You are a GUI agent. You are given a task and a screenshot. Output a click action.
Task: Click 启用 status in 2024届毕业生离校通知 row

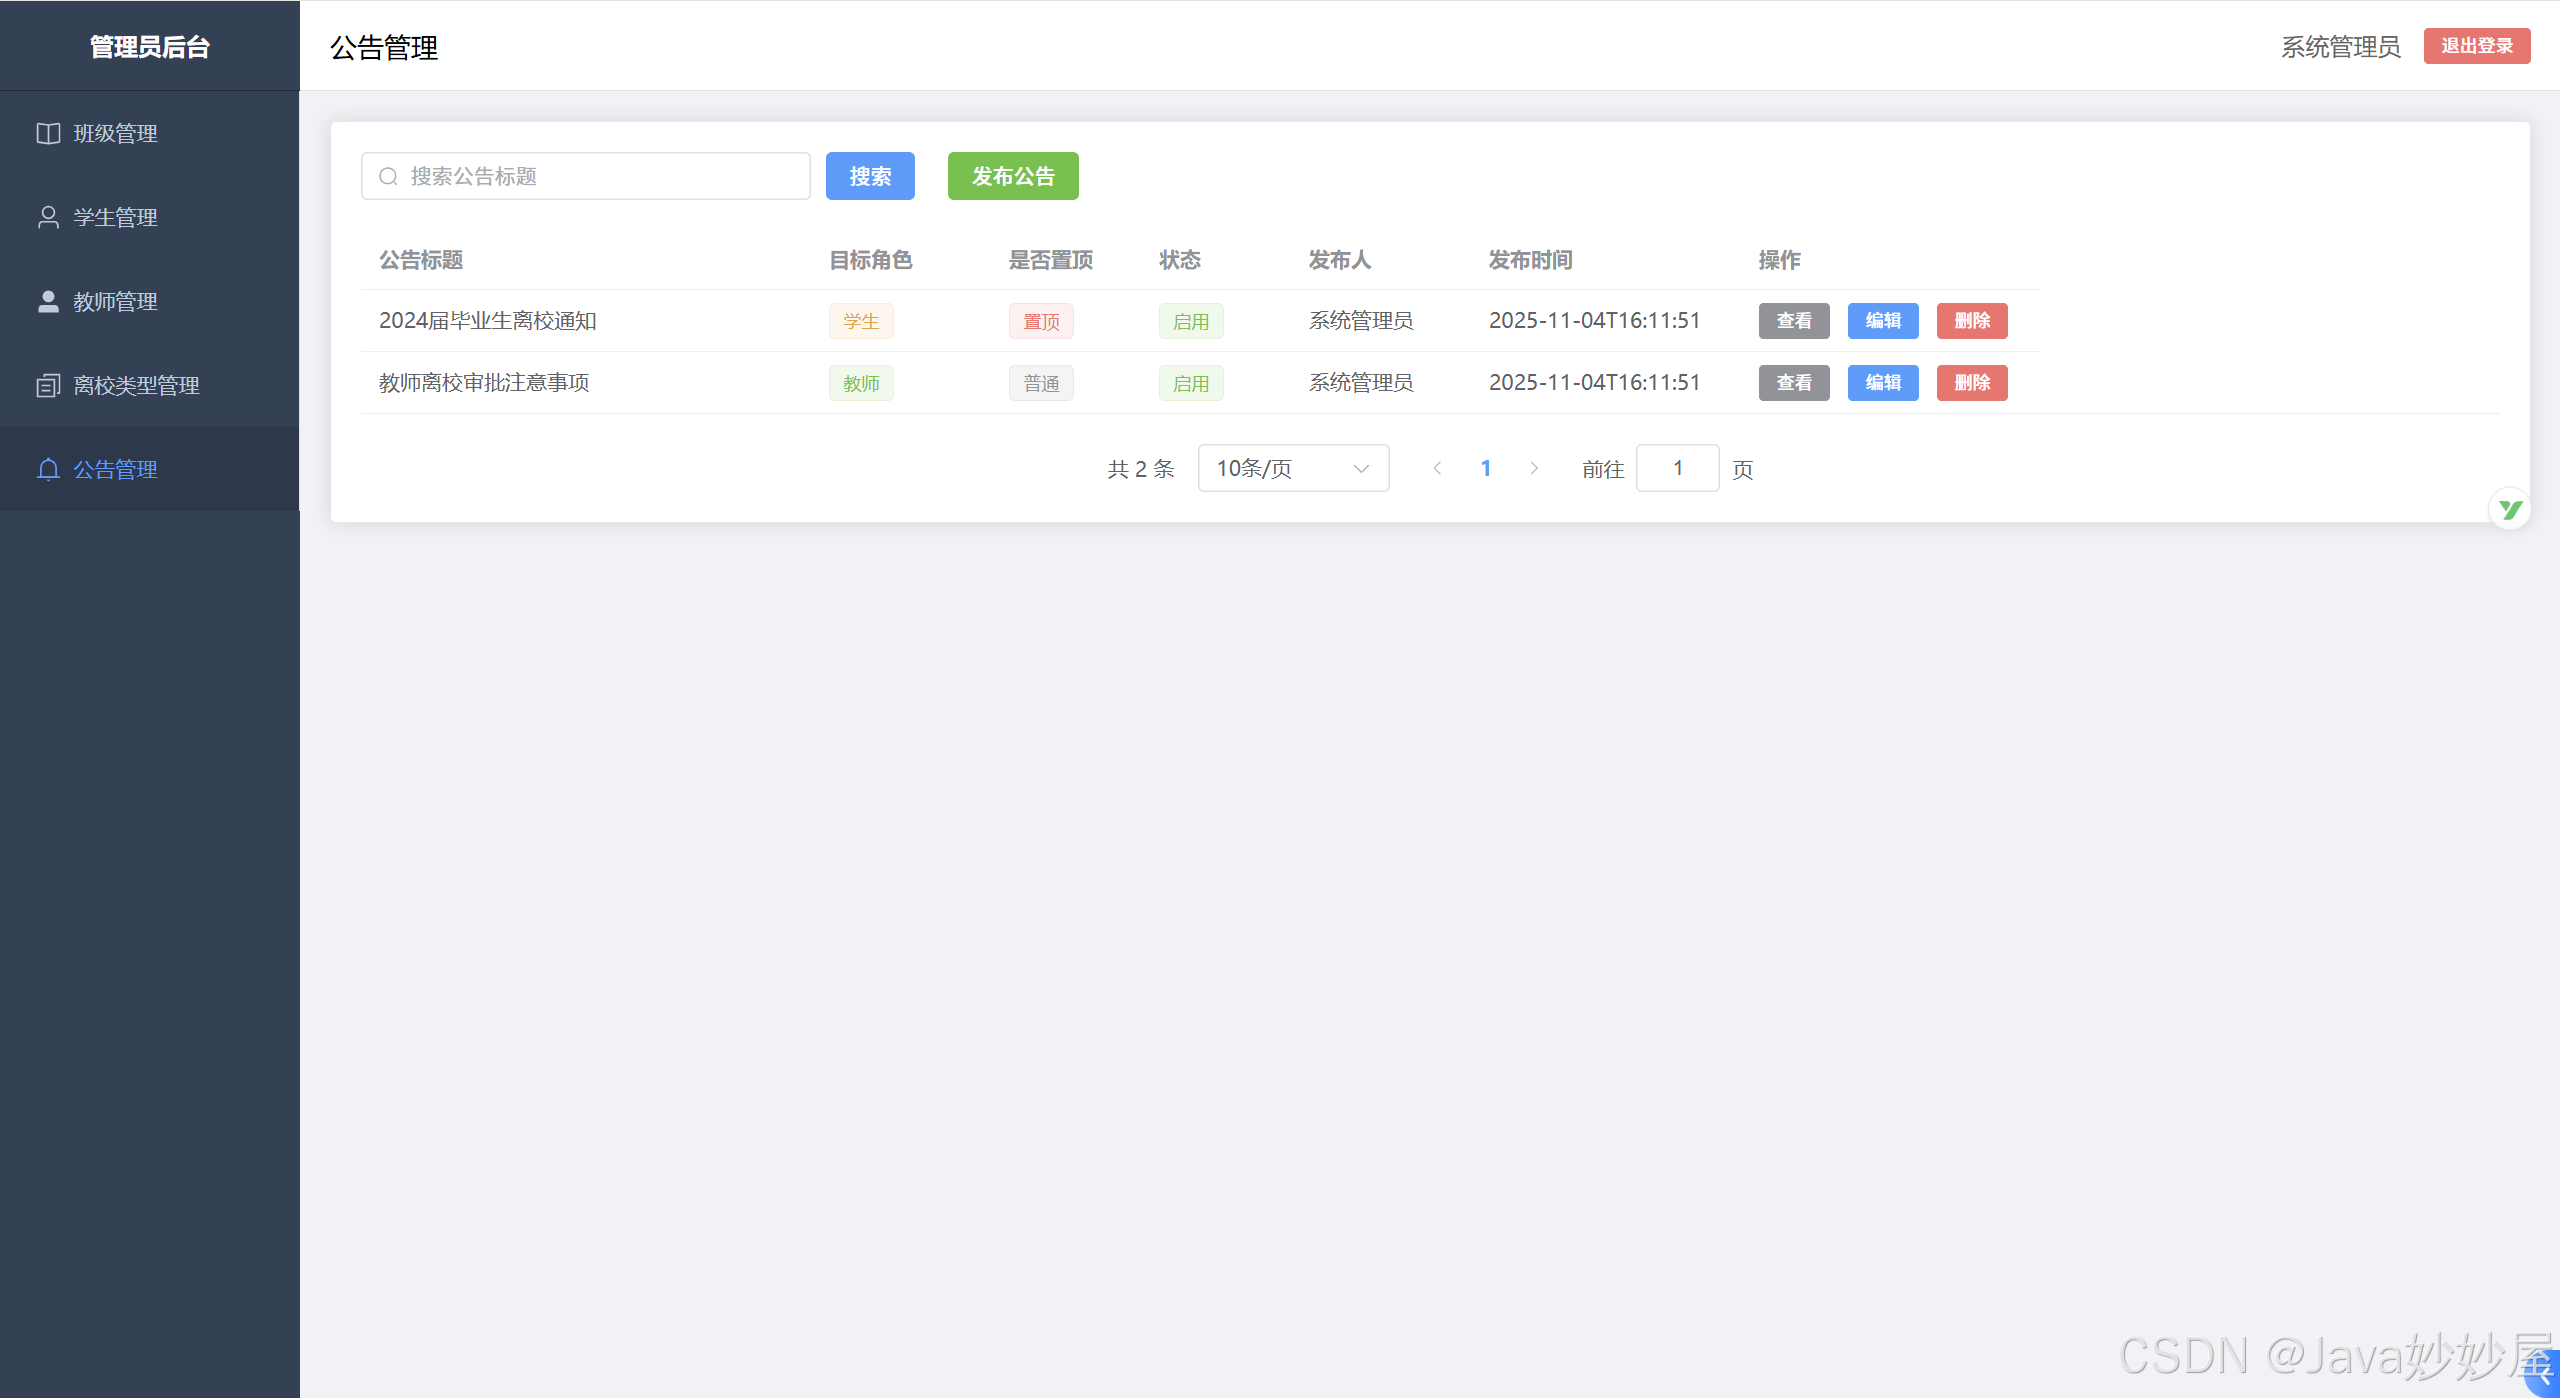coord(1191,321)
